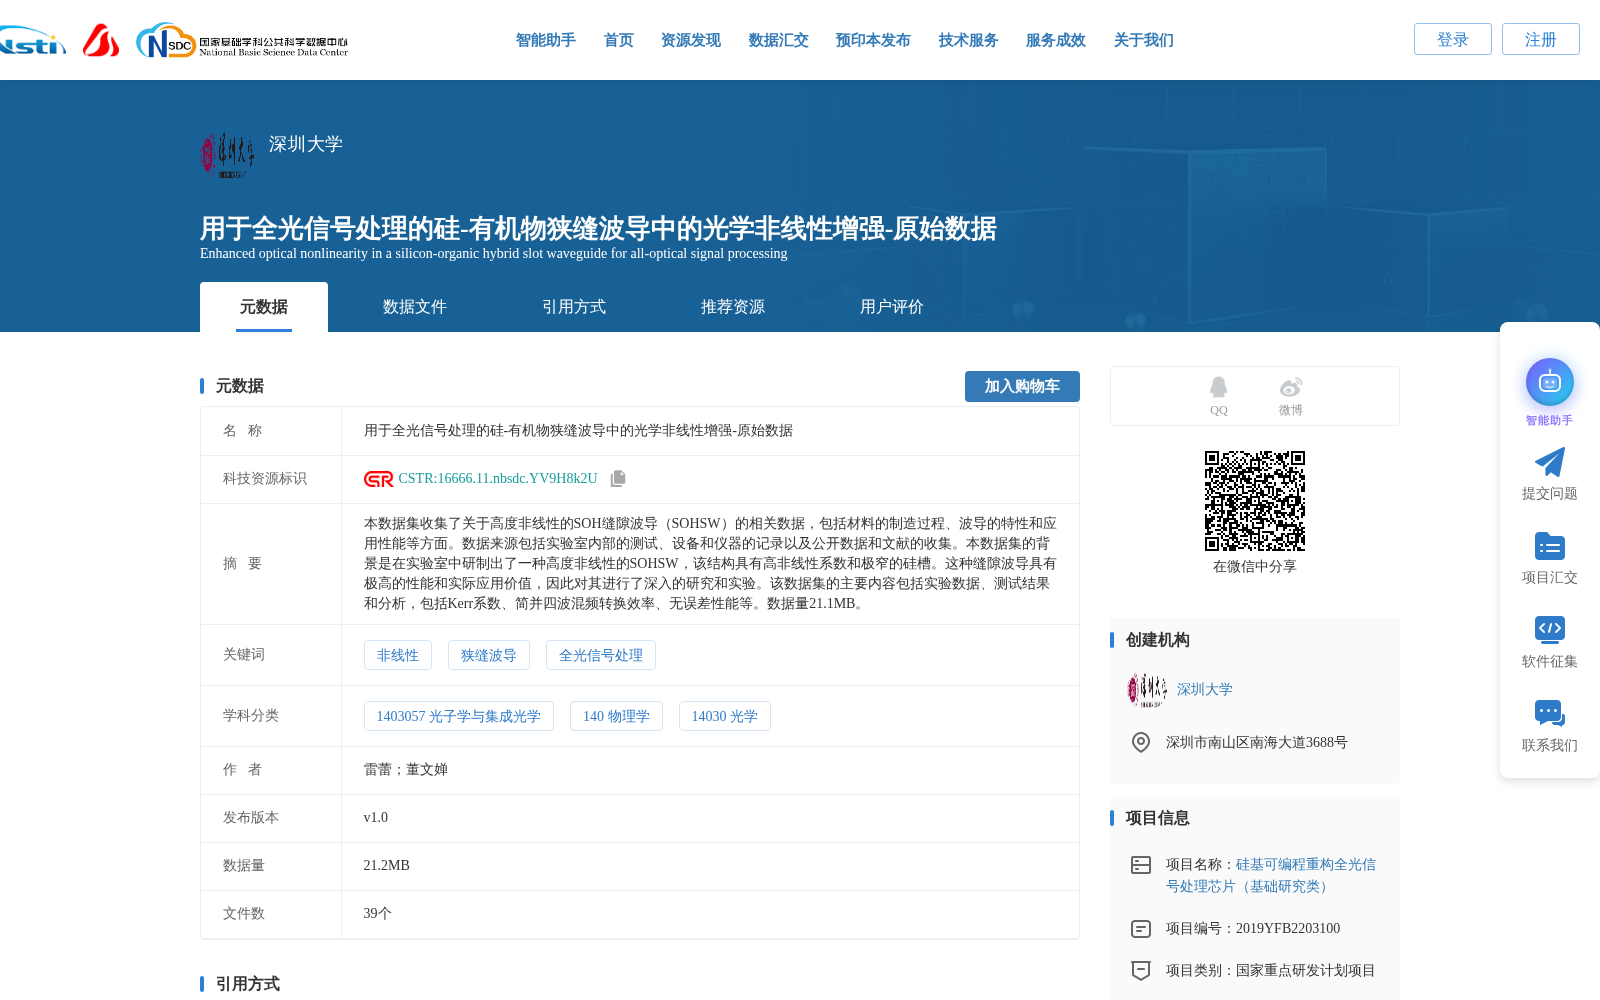1600x1000 pixels.
Task: Click the 140 物理学 subject tag
Action: (x=616, y=716)
